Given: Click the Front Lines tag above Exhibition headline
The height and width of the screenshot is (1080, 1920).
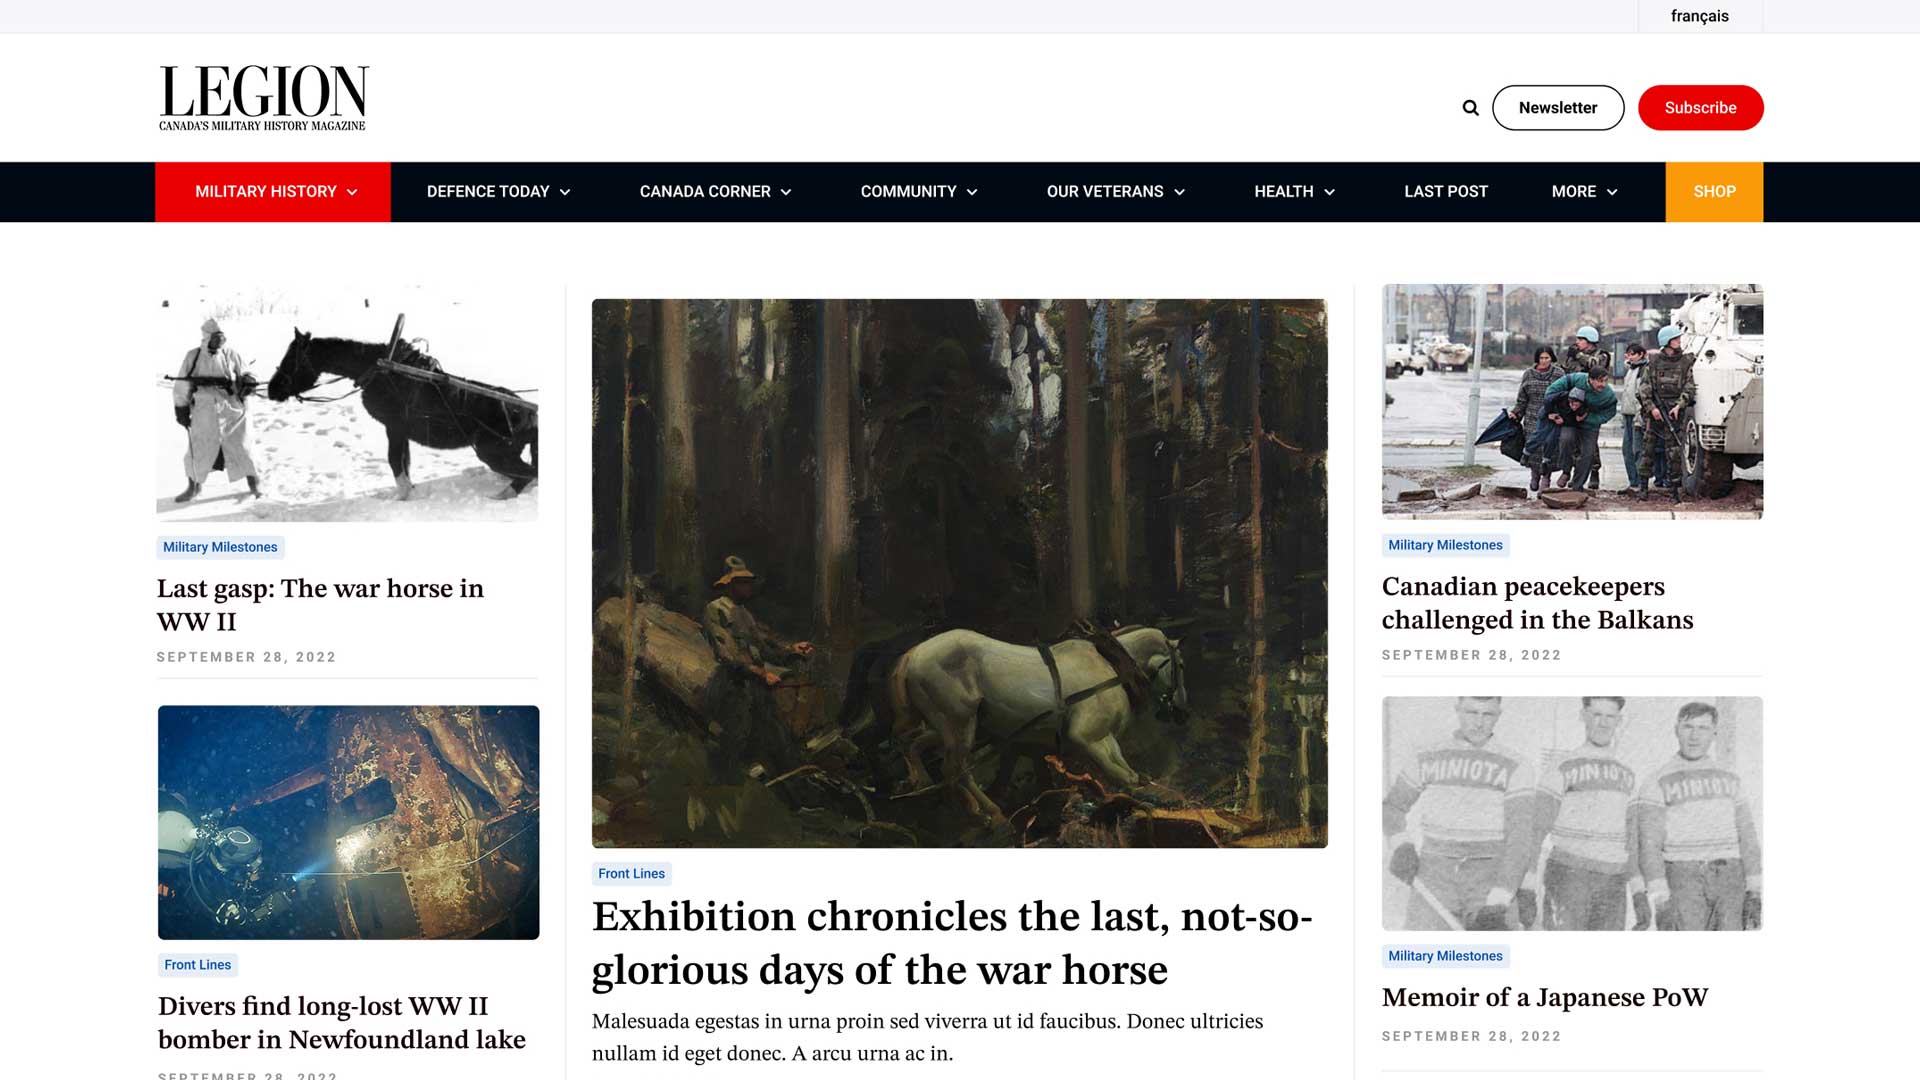Looking at the screenshot, I should tap(631, 874).
